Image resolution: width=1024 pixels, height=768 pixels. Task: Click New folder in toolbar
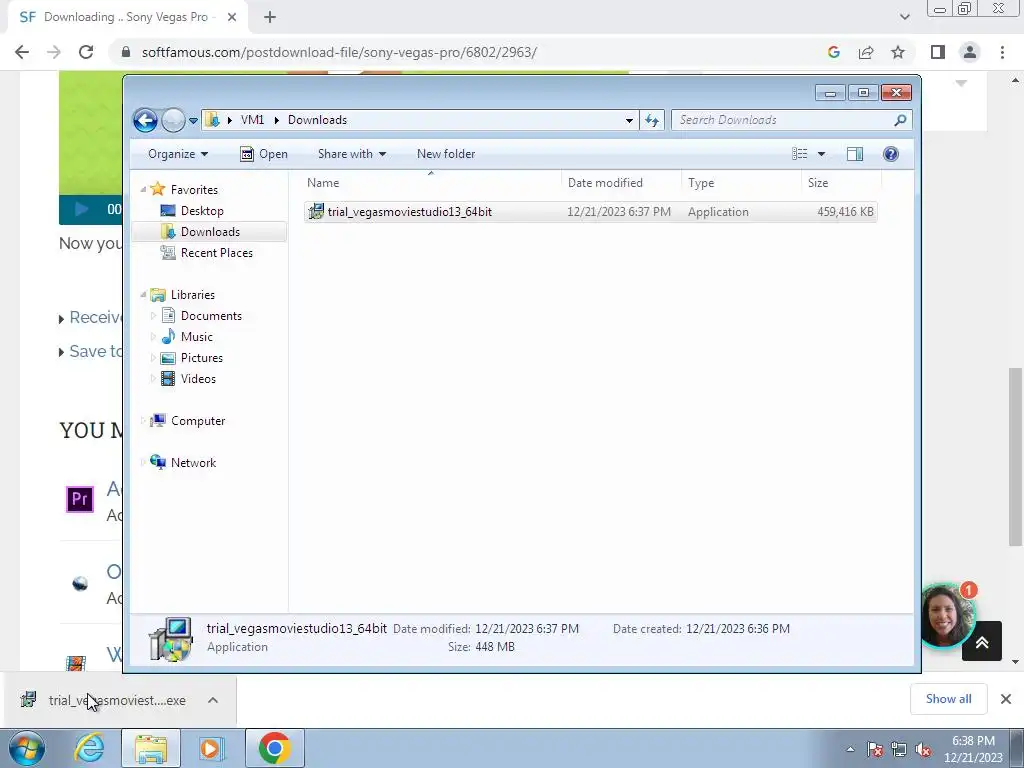(446, 154)
